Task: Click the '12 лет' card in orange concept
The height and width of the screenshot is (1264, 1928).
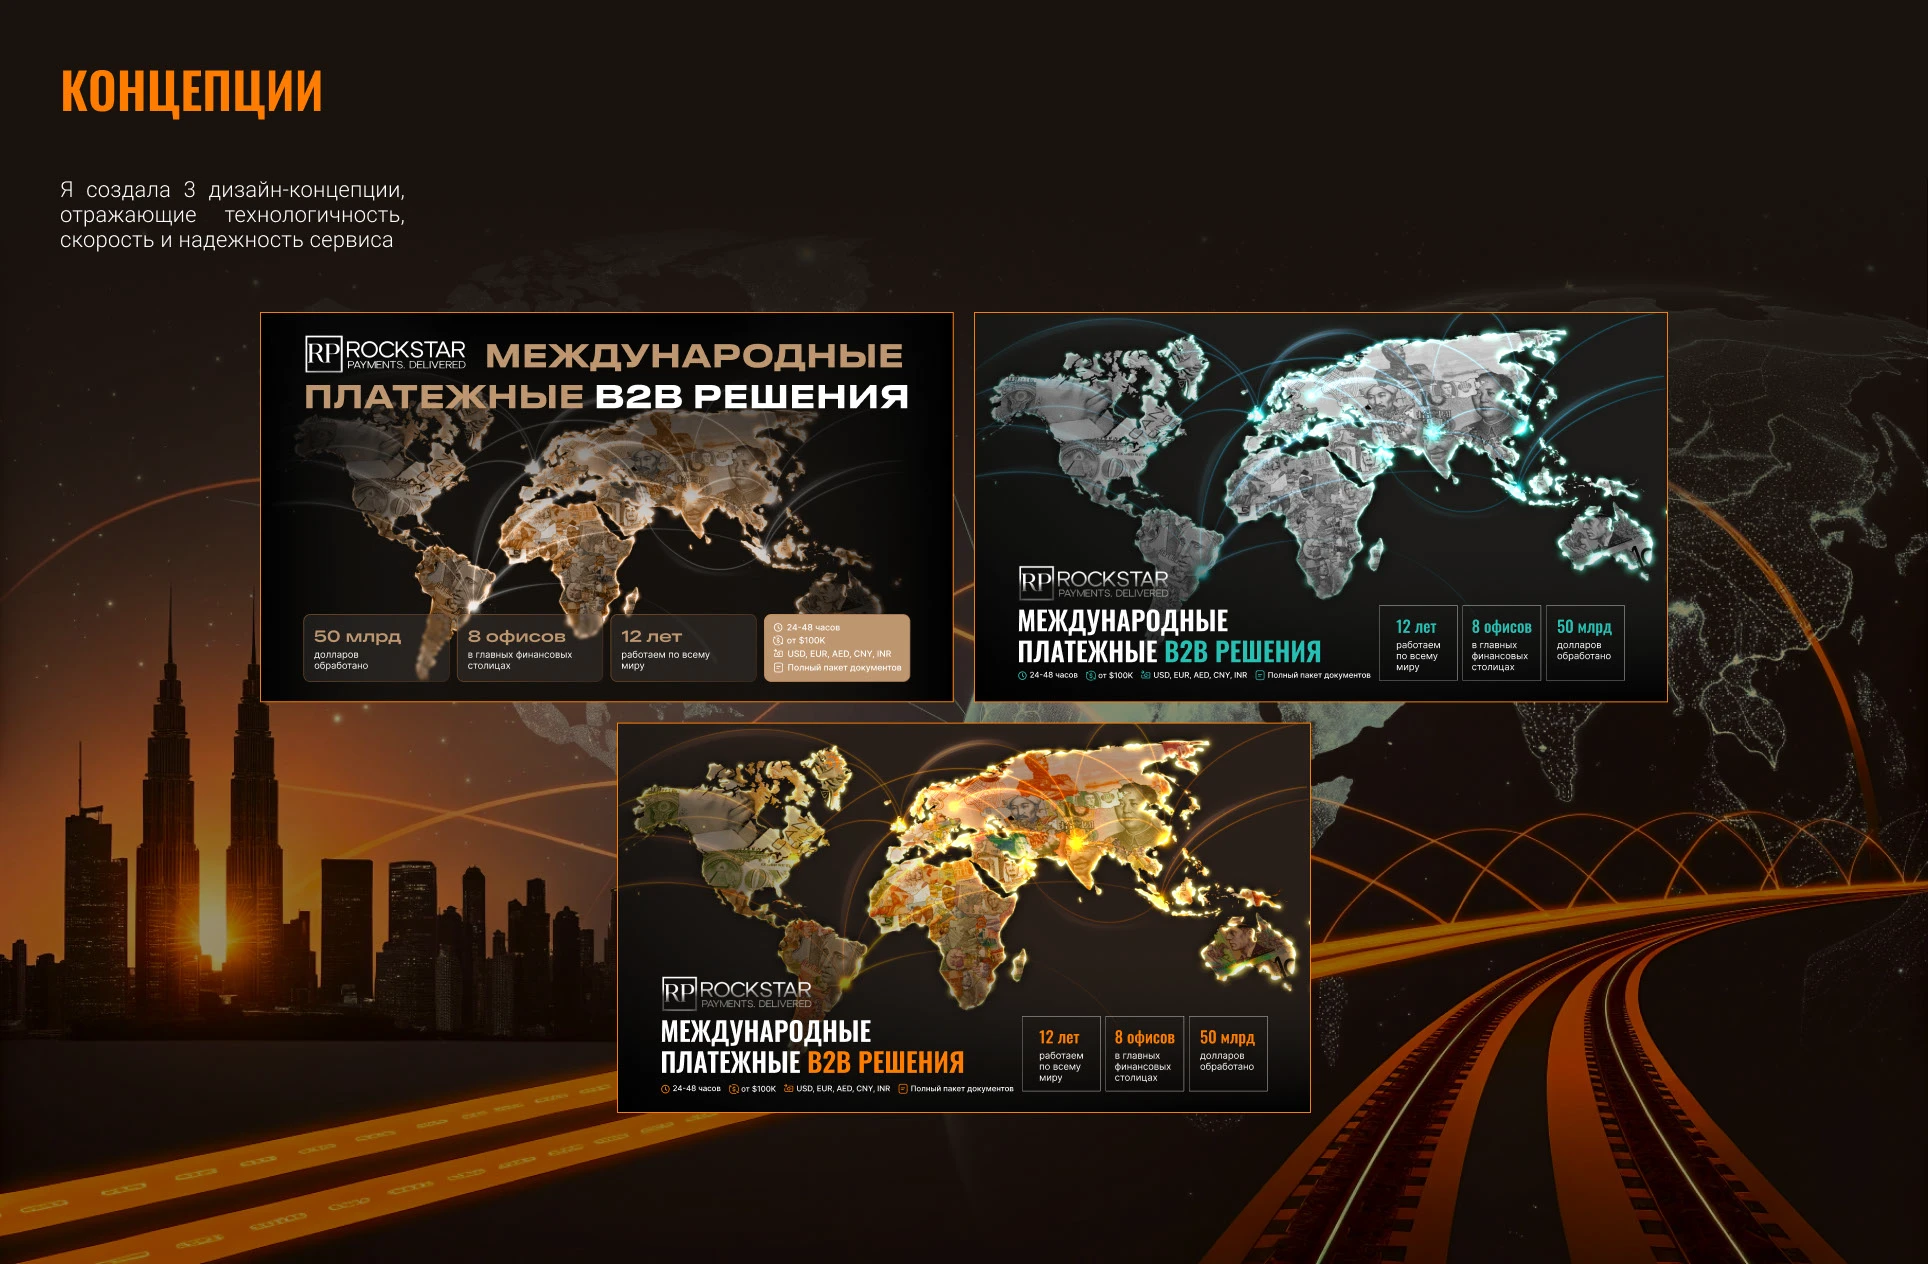Action: click(x=1060, y=1053)
